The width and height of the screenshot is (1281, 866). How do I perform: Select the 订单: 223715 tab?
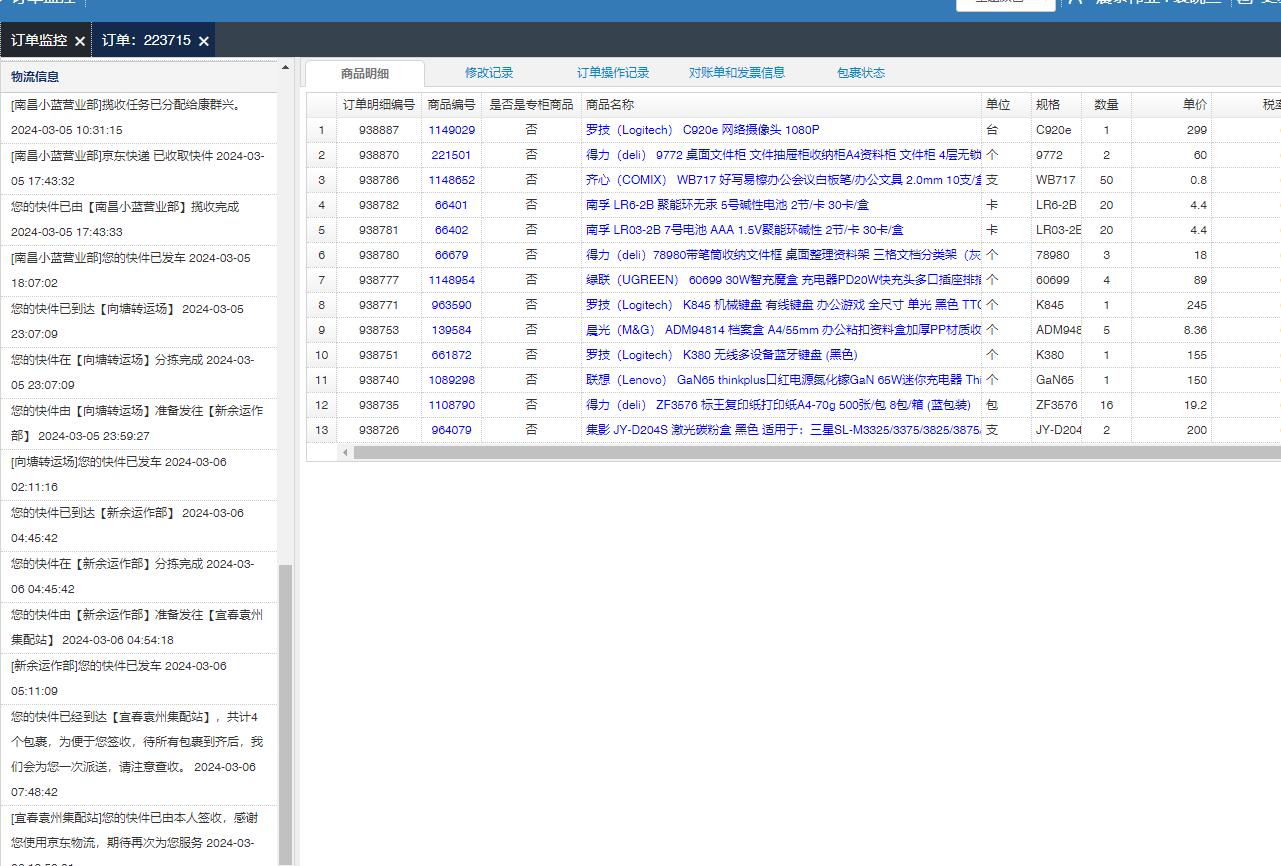(x=146, y=40)
